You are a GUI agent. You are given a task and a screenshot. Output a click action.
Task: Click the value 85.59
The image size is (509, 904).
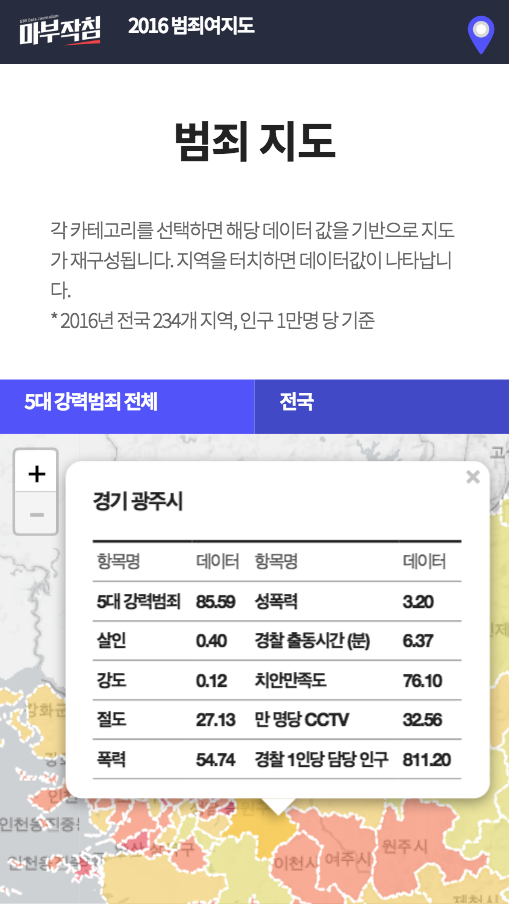pos(215,602)
